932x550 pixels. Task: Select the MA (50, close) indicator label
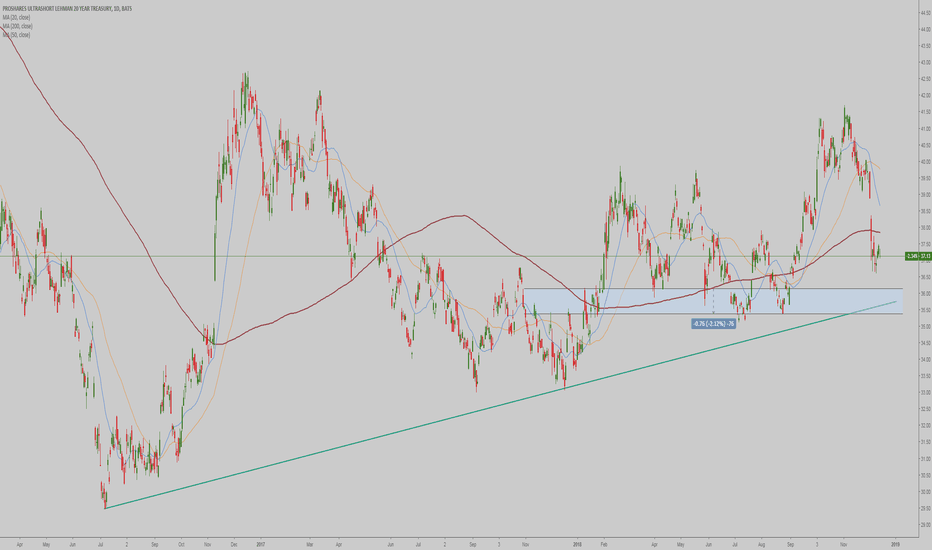click(16, 34)
